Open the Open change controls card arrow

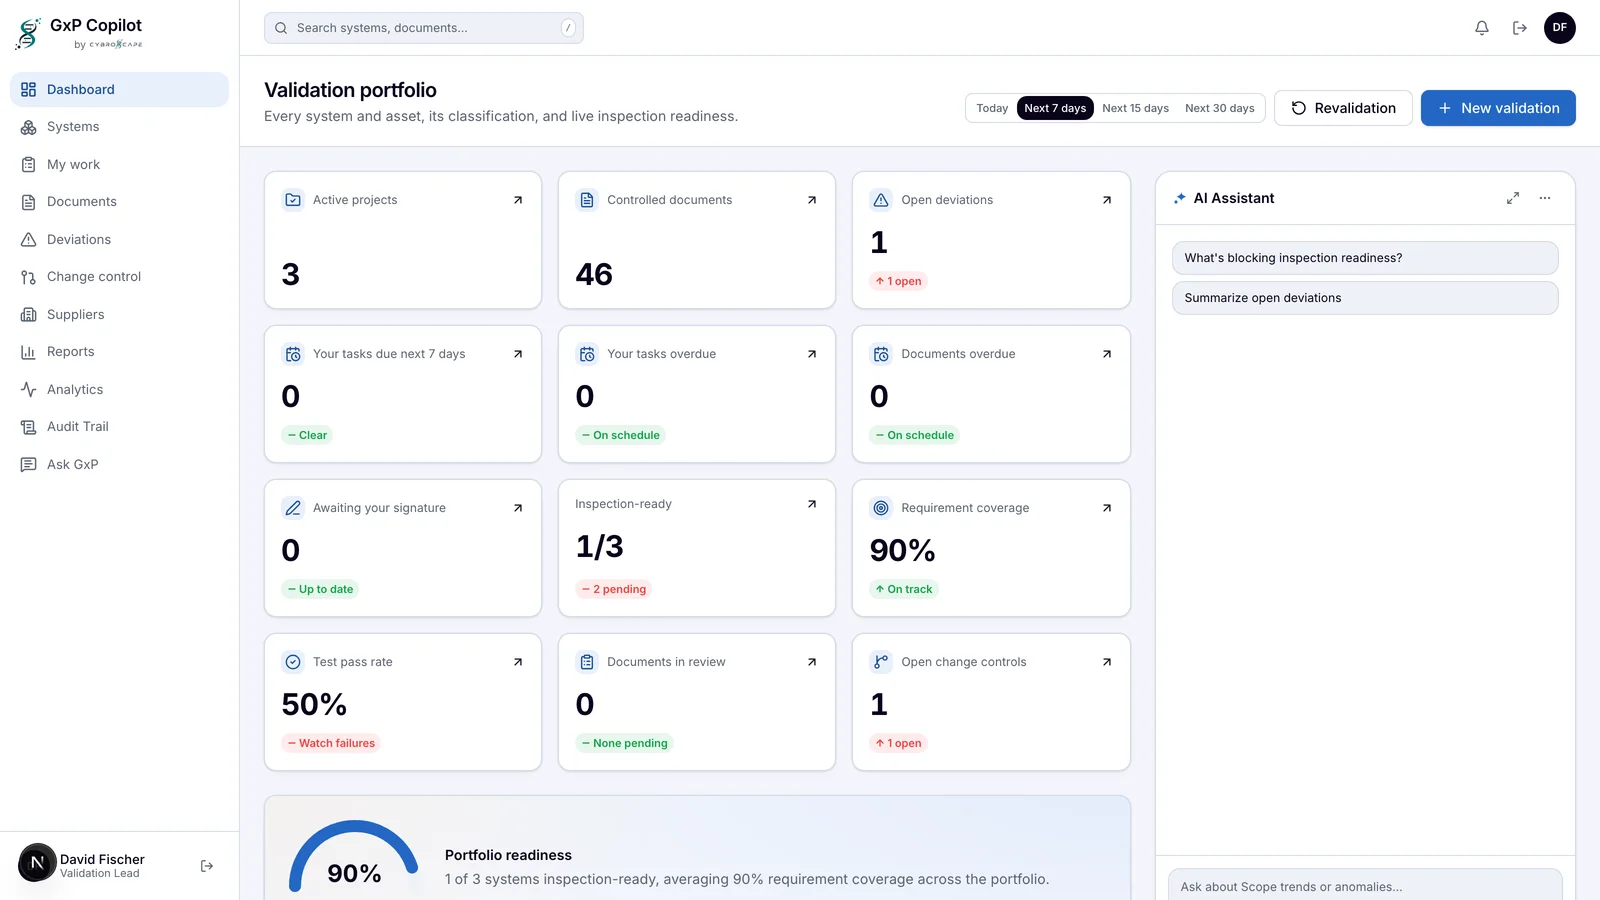pos(1107,662)
